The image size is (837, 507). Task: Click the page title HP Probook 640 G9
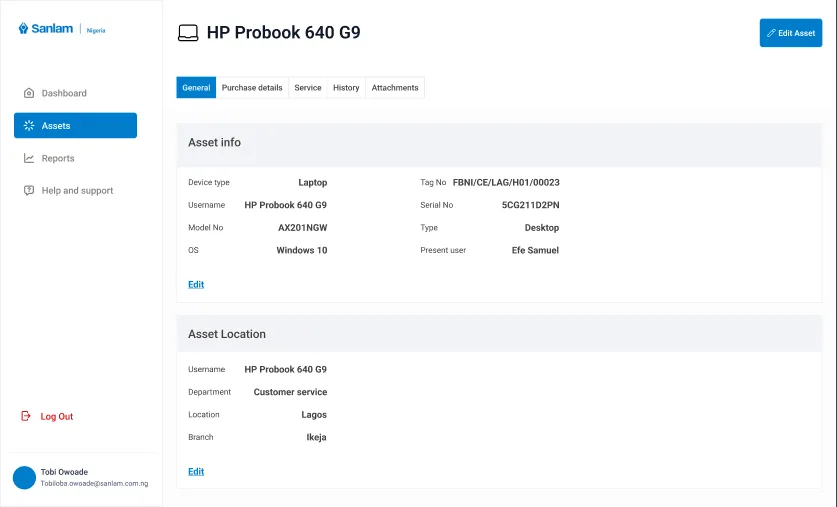(x=283, y=33)
